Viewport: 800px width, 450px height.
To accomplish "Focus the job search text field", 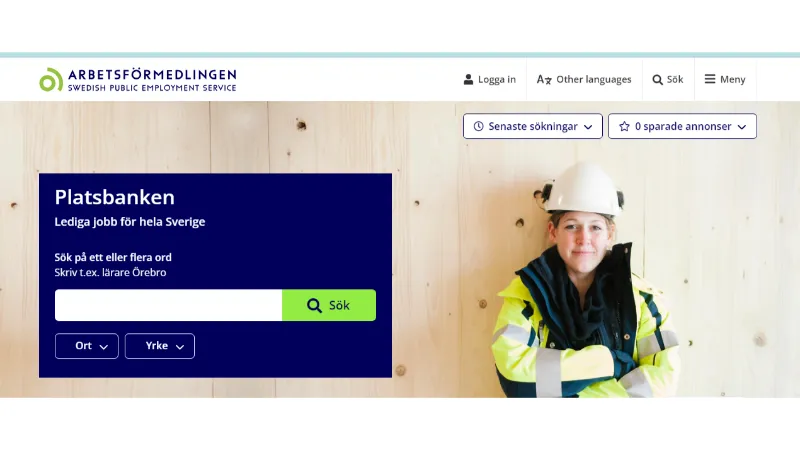I will 168,305.
